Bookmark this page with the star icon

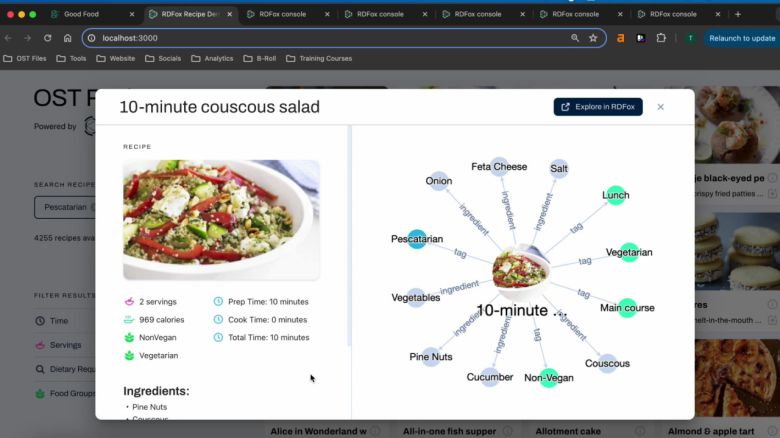tap(593, 38)
